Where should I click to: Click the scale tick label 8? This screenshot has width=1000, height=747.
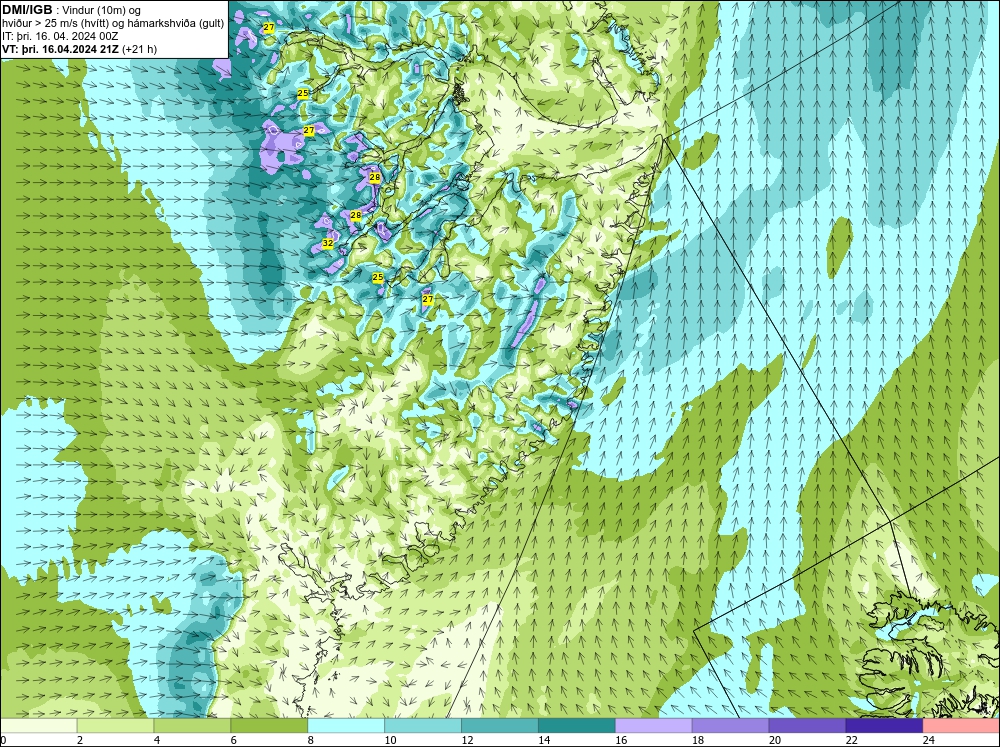[311, 740]
